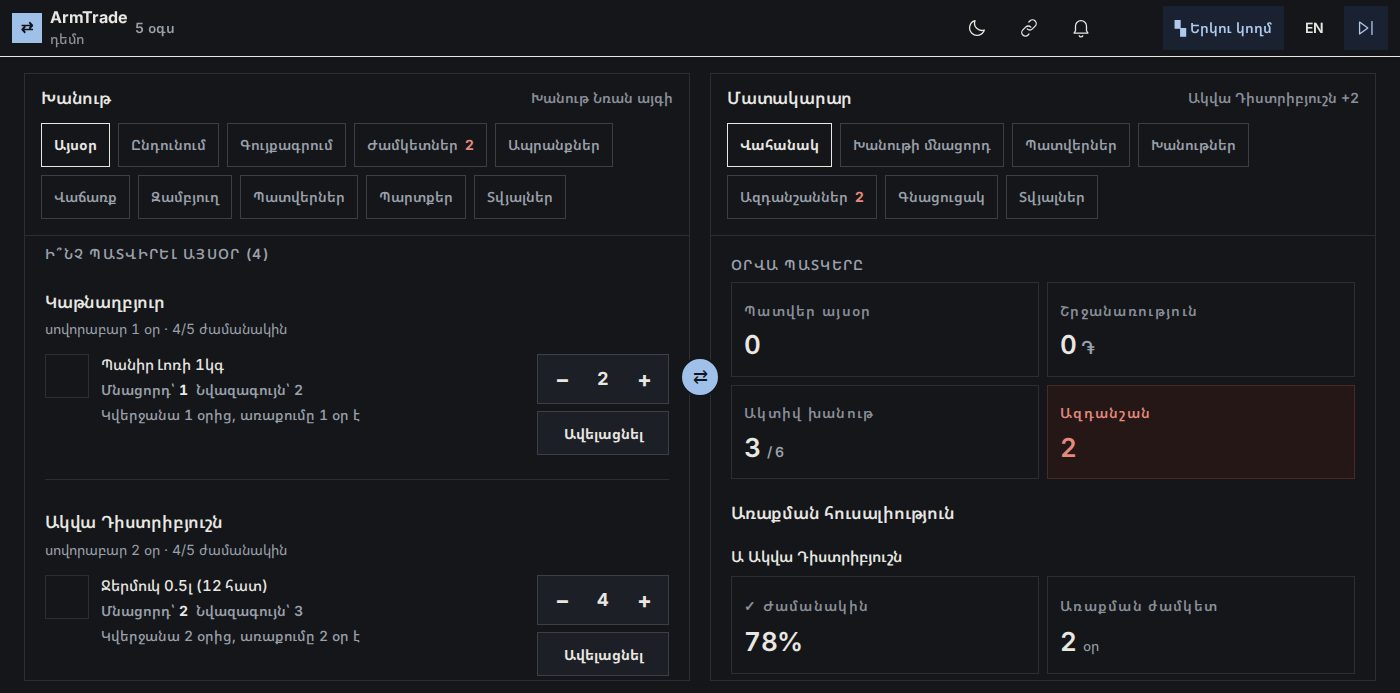Click the Պատվեր այսօր stat card

[885, 329]
